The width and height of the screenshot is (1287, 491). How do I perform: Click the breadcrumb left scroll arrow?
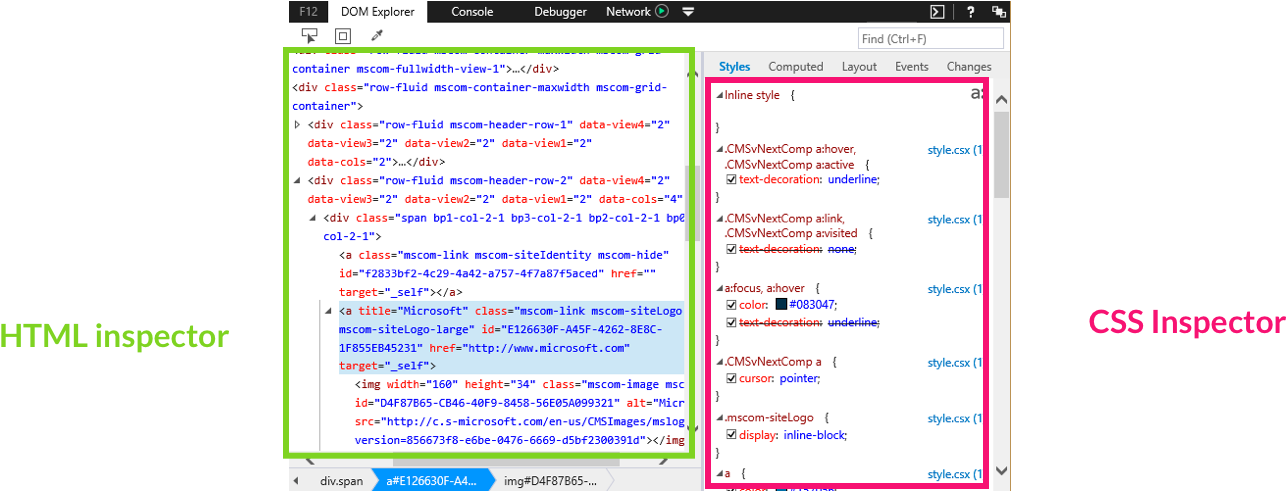tap(297, 481)
